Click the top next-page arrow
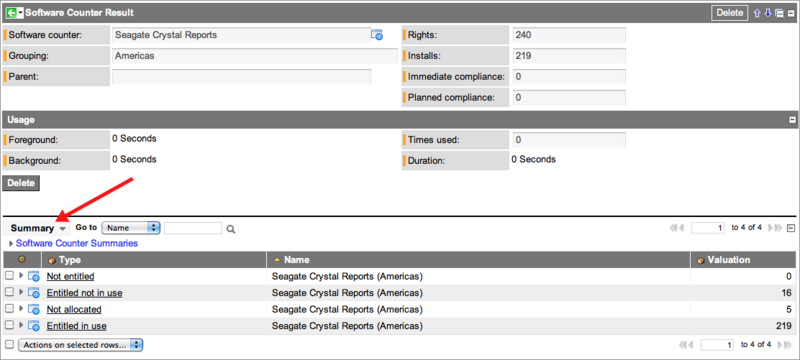 coord(769,228)
